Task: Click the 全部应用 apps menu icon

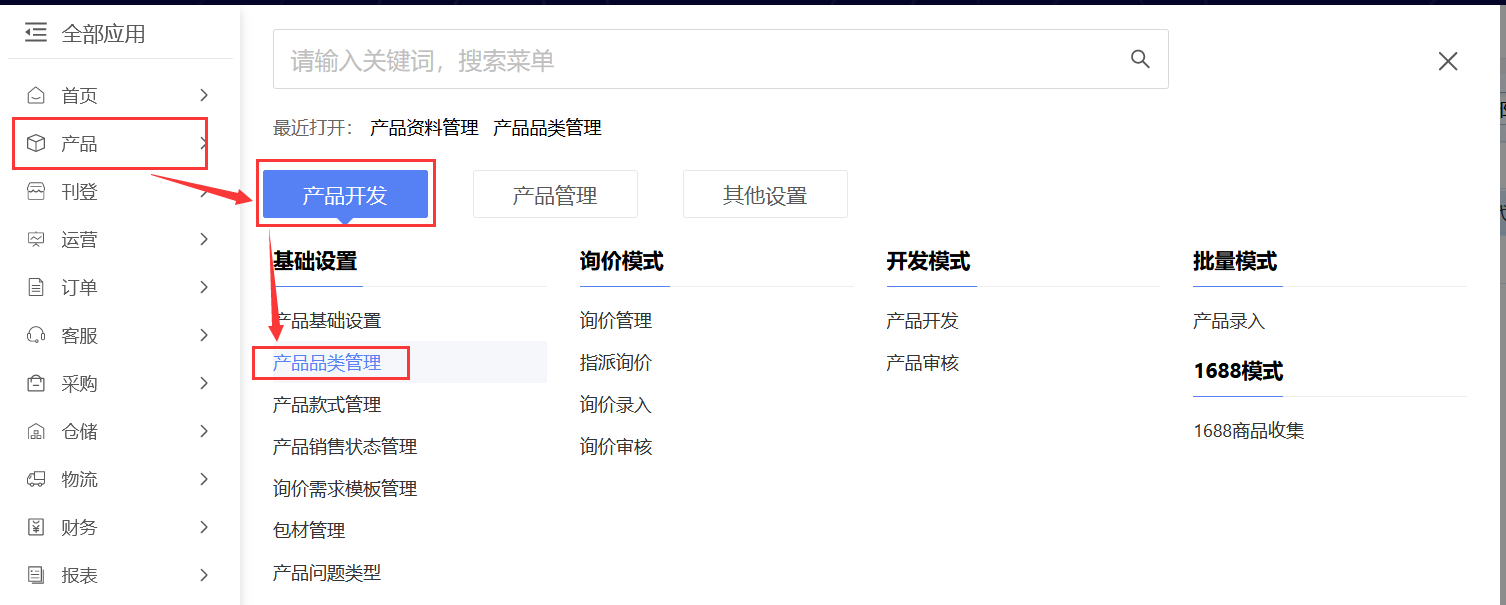Action: [35, 32]
